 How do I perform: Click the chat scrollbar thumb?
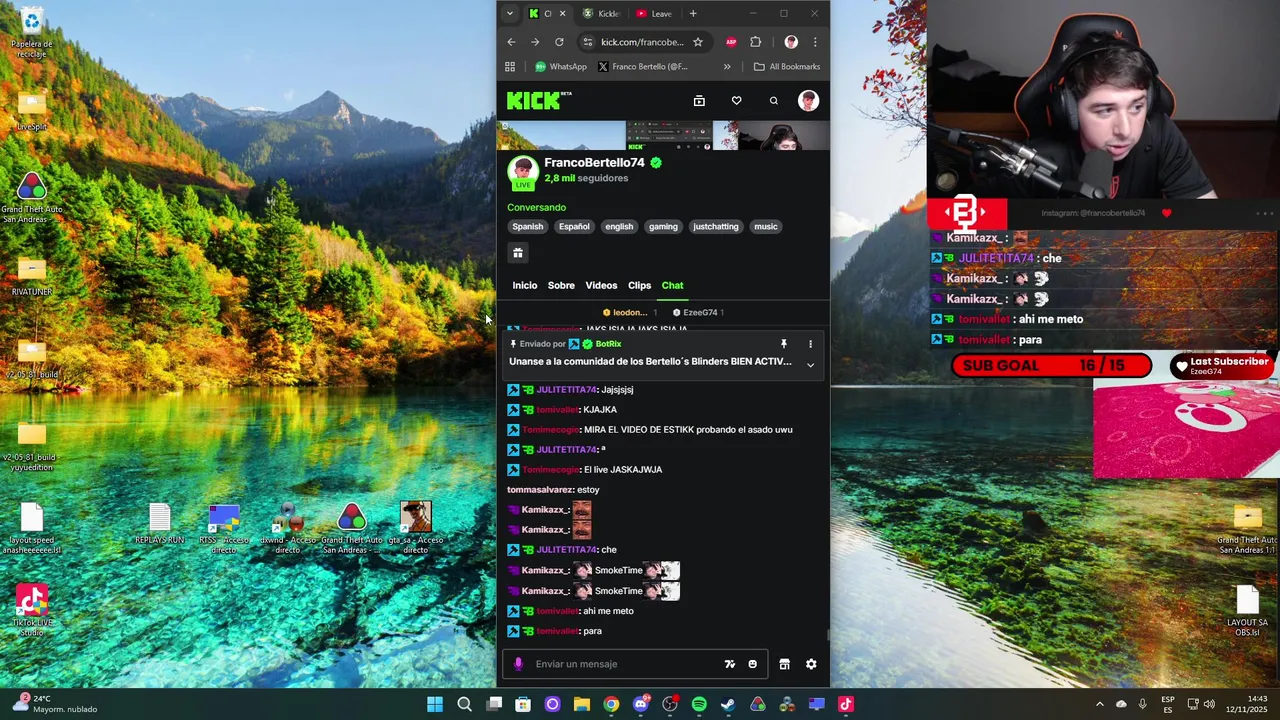click(x=827, y=634)
